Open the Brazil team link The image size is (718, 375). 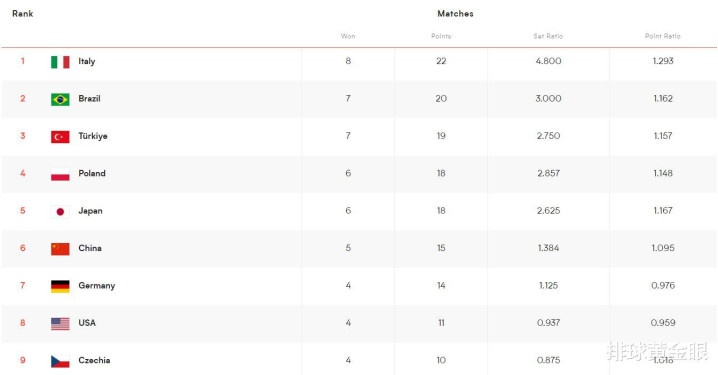click(x=89, y=98)
